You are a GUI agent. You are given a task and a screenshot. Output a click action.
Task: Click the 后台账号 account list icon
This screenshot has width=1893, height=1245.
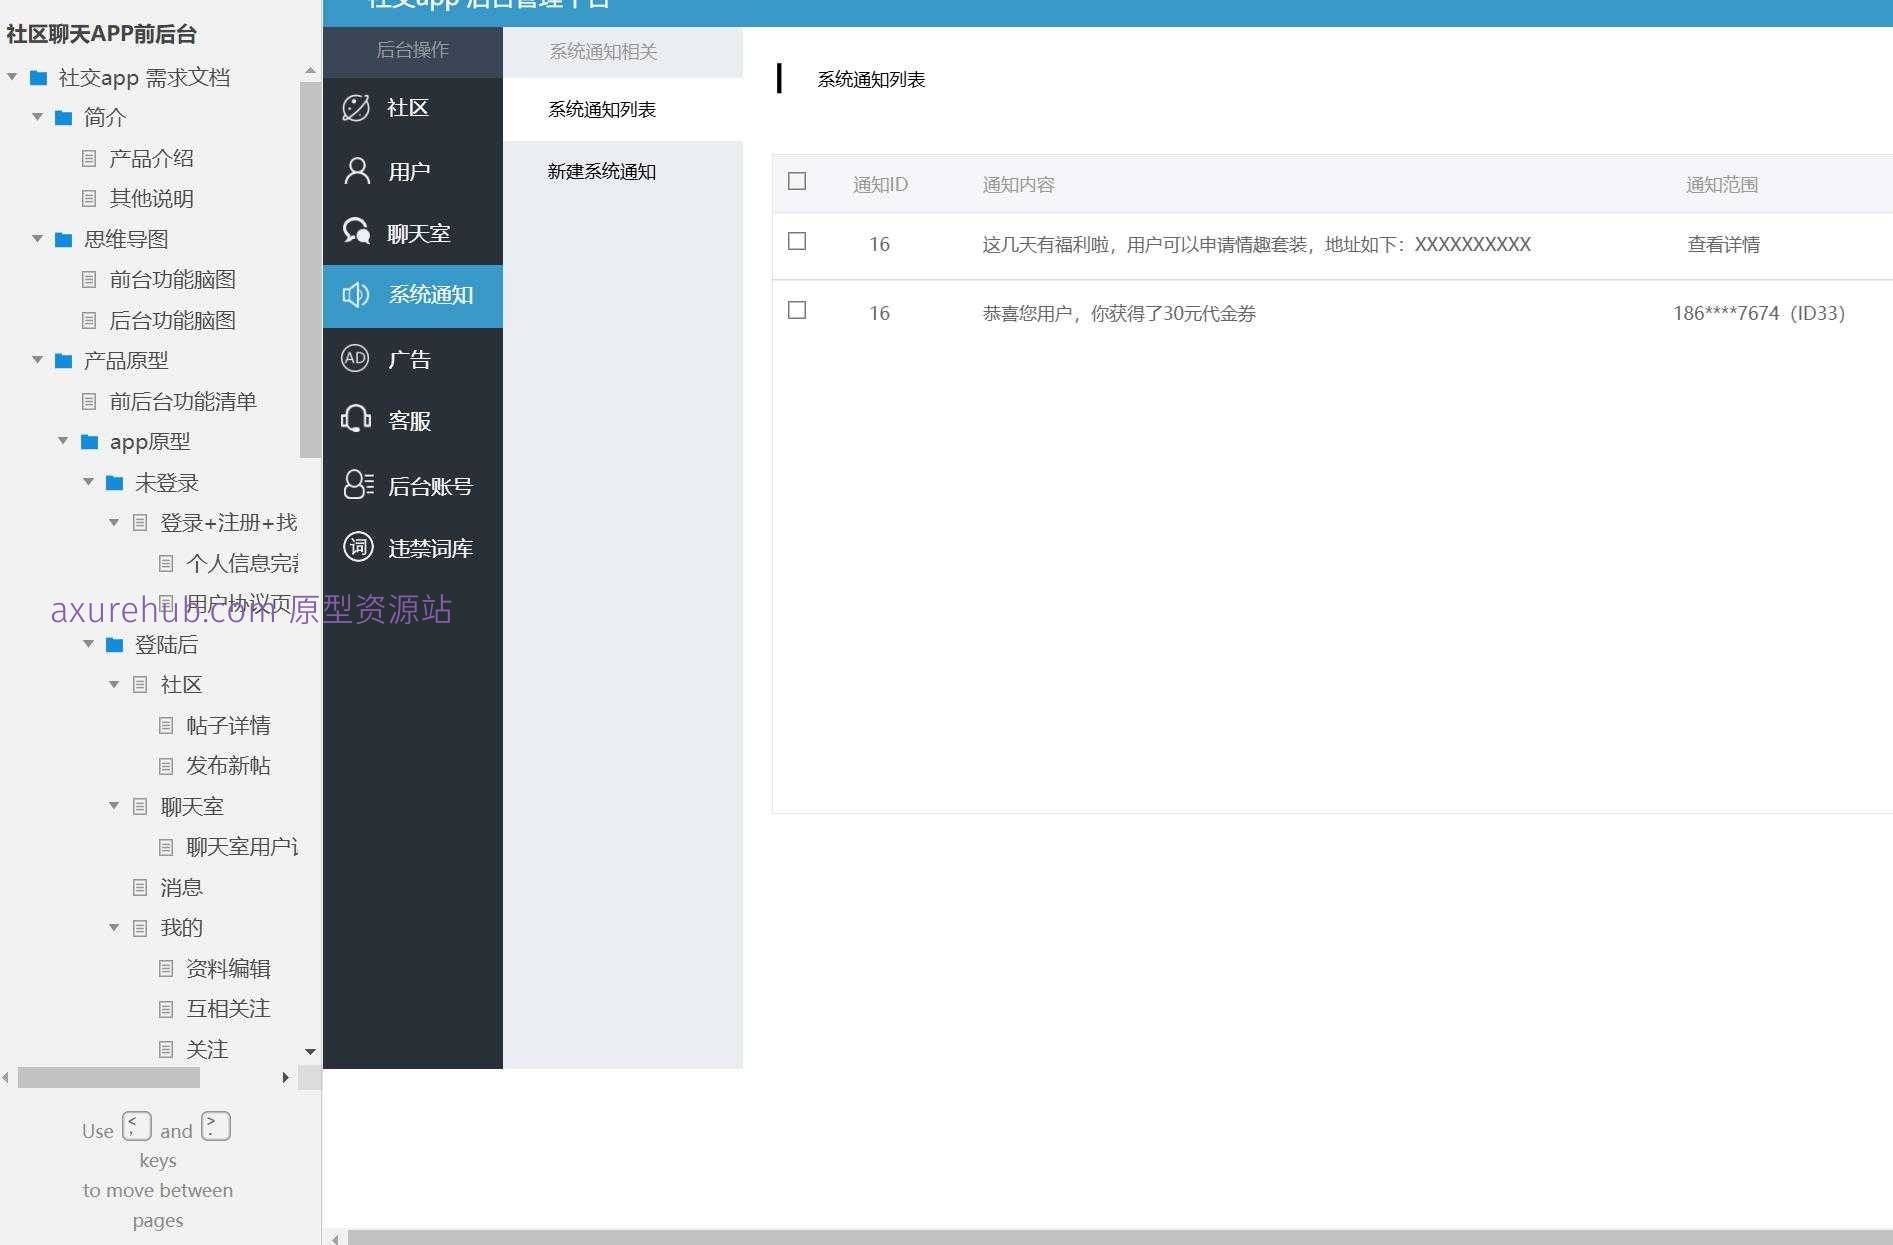[x=357, y=485]
